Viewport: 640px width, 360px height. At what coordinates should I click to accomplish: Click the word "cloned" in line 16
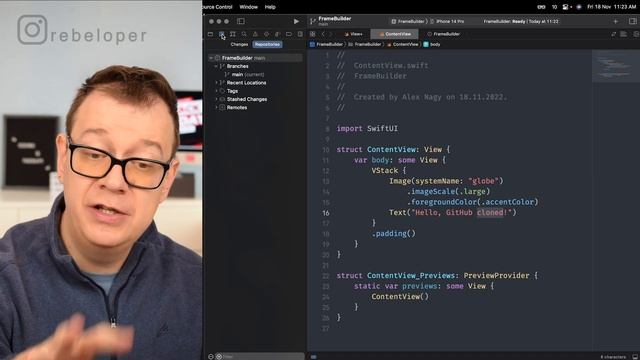point(490,212)
